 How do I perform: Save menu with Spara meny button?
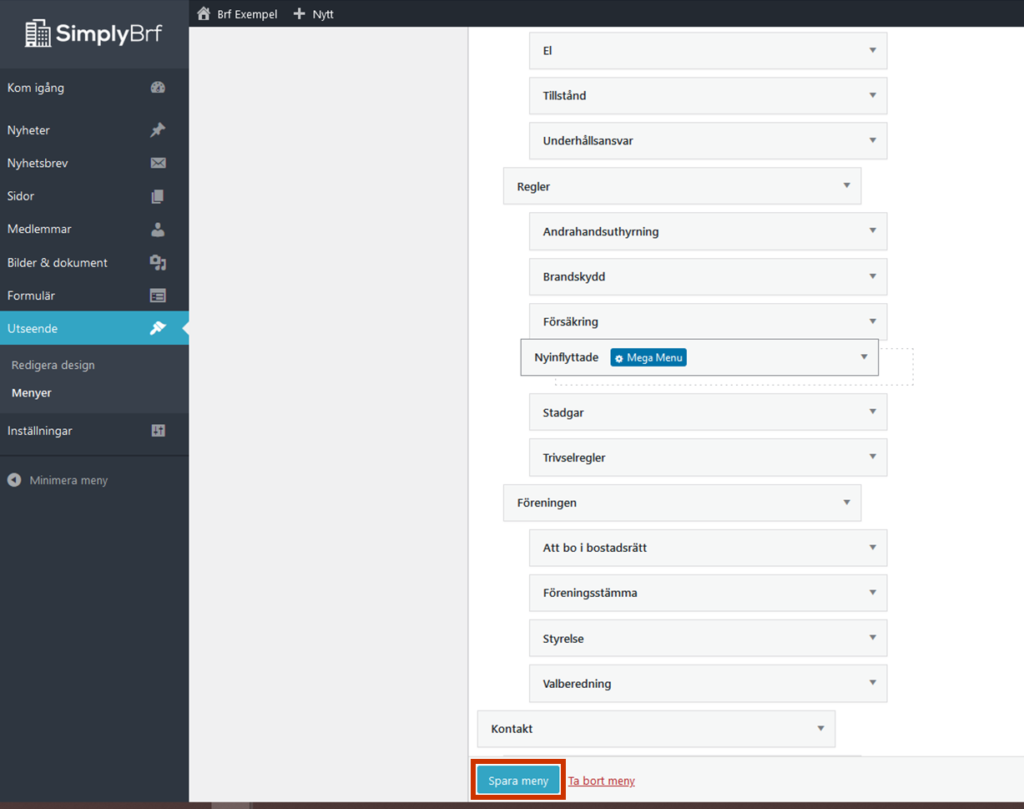coord(518,781)
